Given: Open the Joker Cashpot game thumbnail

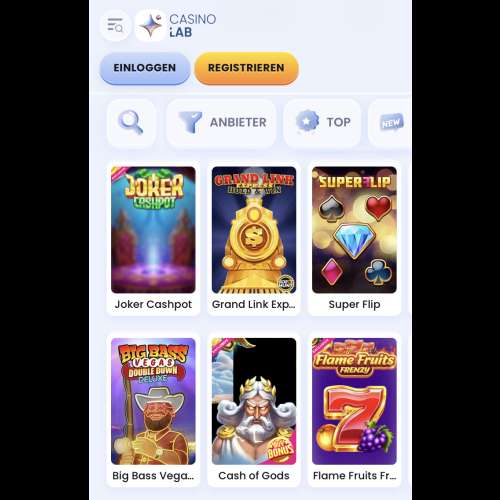Looking at the screenshot, I should pos(153,230).
